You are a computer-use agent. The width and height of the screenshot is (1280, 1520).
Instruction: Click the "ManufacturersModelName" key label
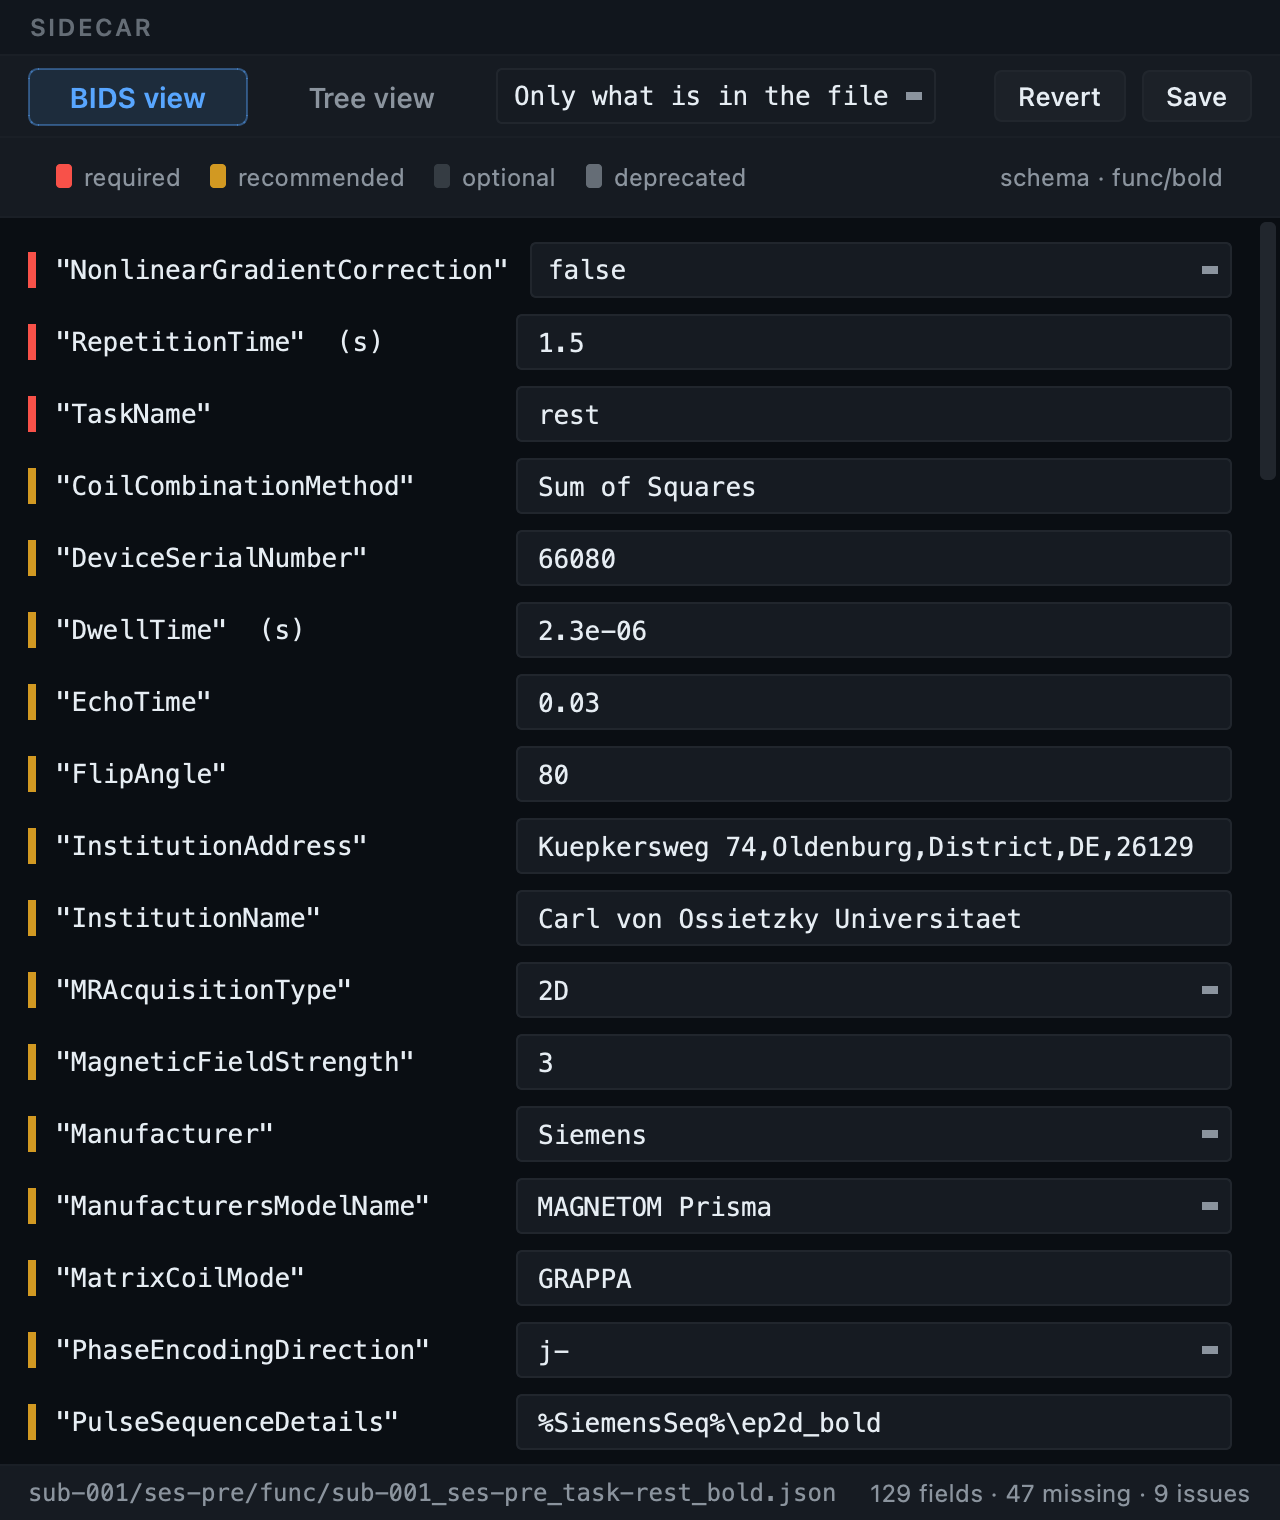[x=243, y=1206]
